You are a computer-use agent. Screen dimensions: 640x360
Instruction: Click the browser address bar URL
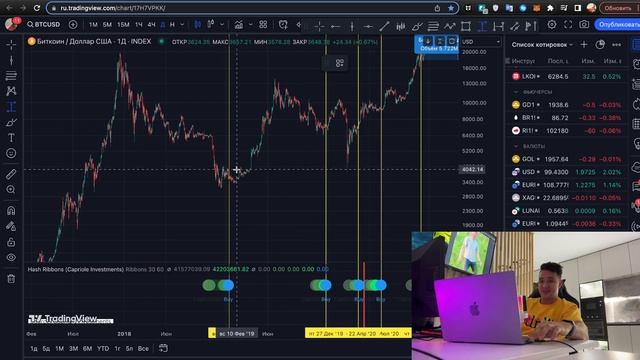(x=113, y=8)
